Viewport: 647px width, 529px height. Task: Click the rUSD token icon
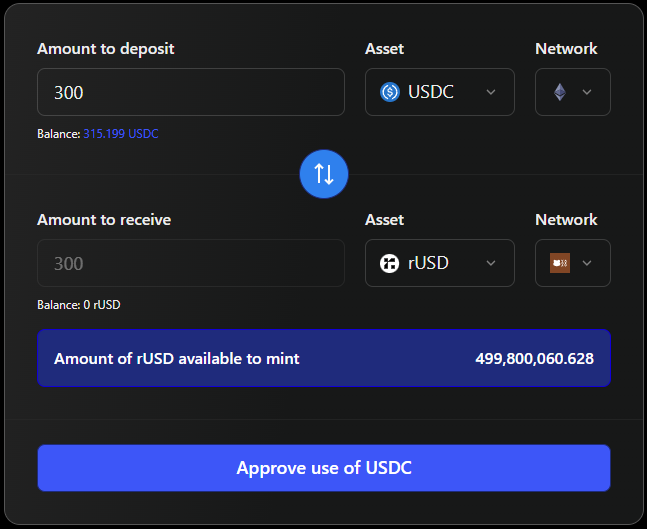coord(389,263)
